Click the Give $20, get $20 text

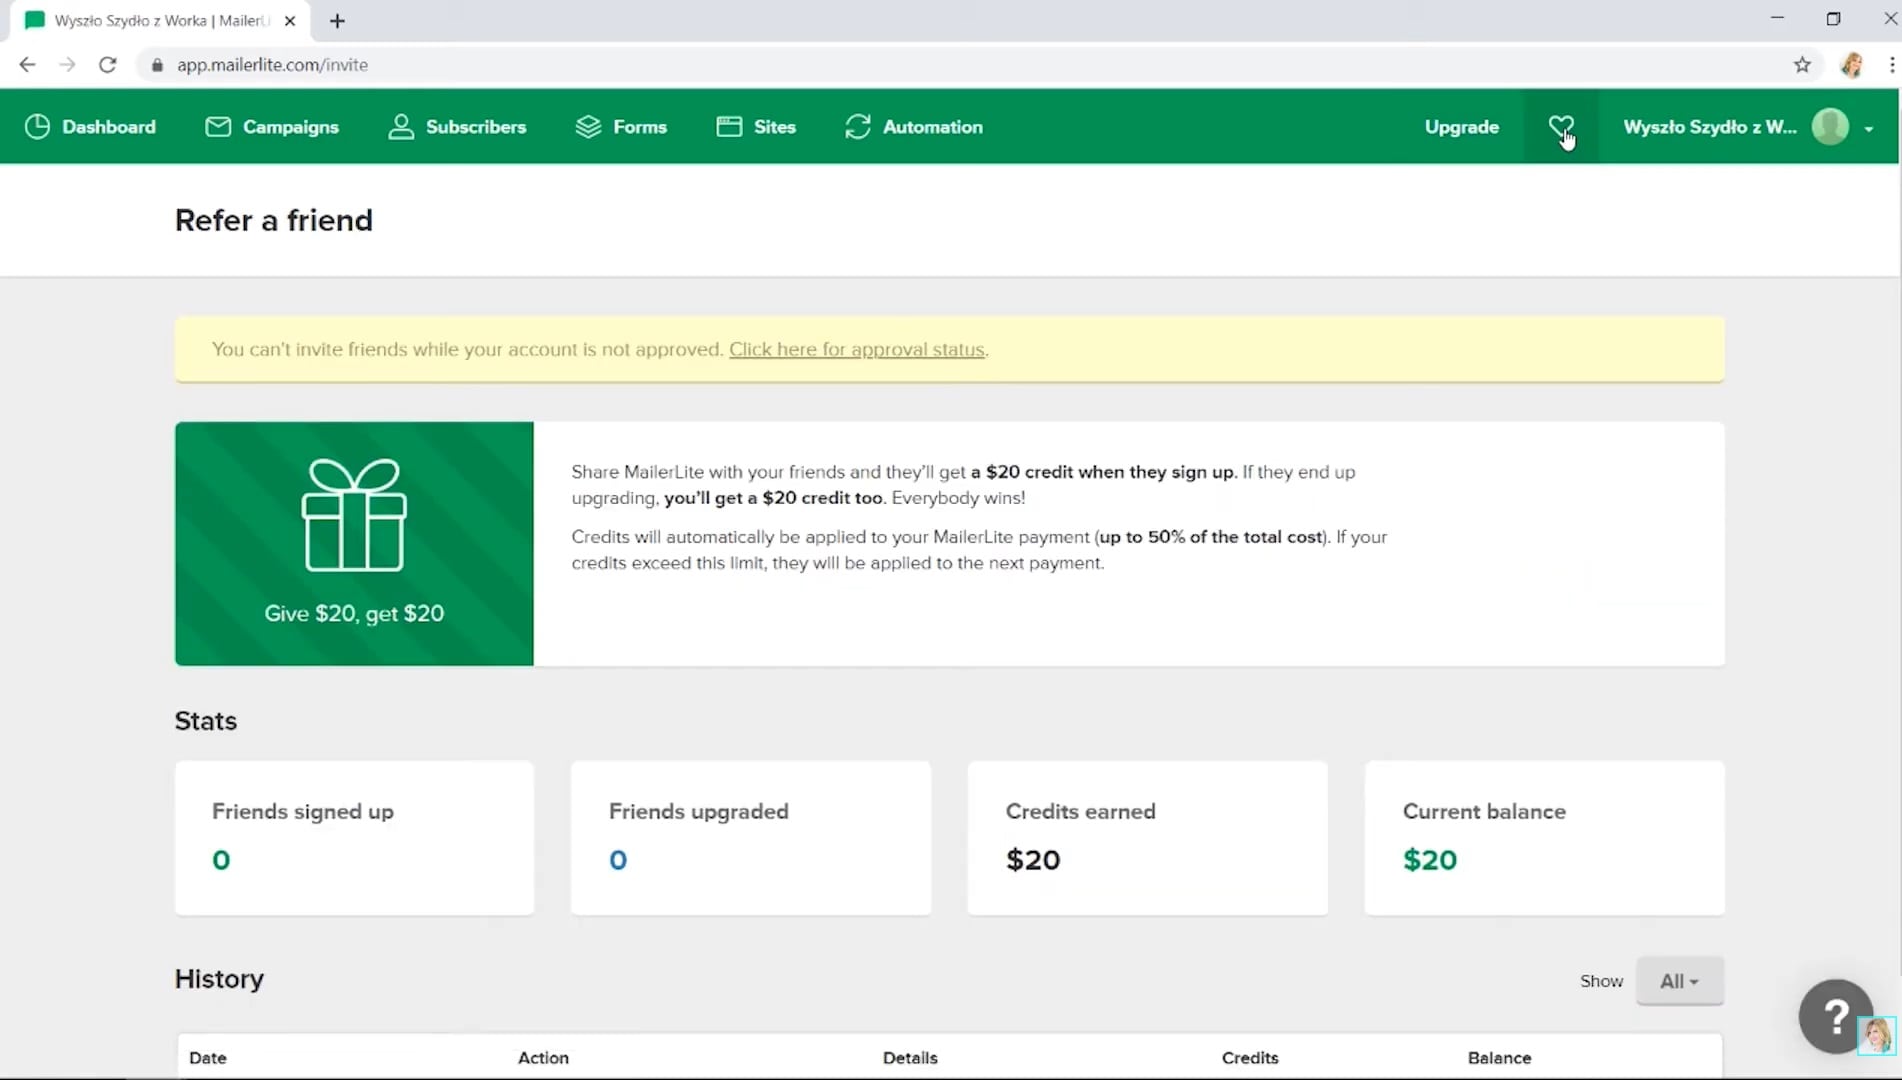click(354, 613)
